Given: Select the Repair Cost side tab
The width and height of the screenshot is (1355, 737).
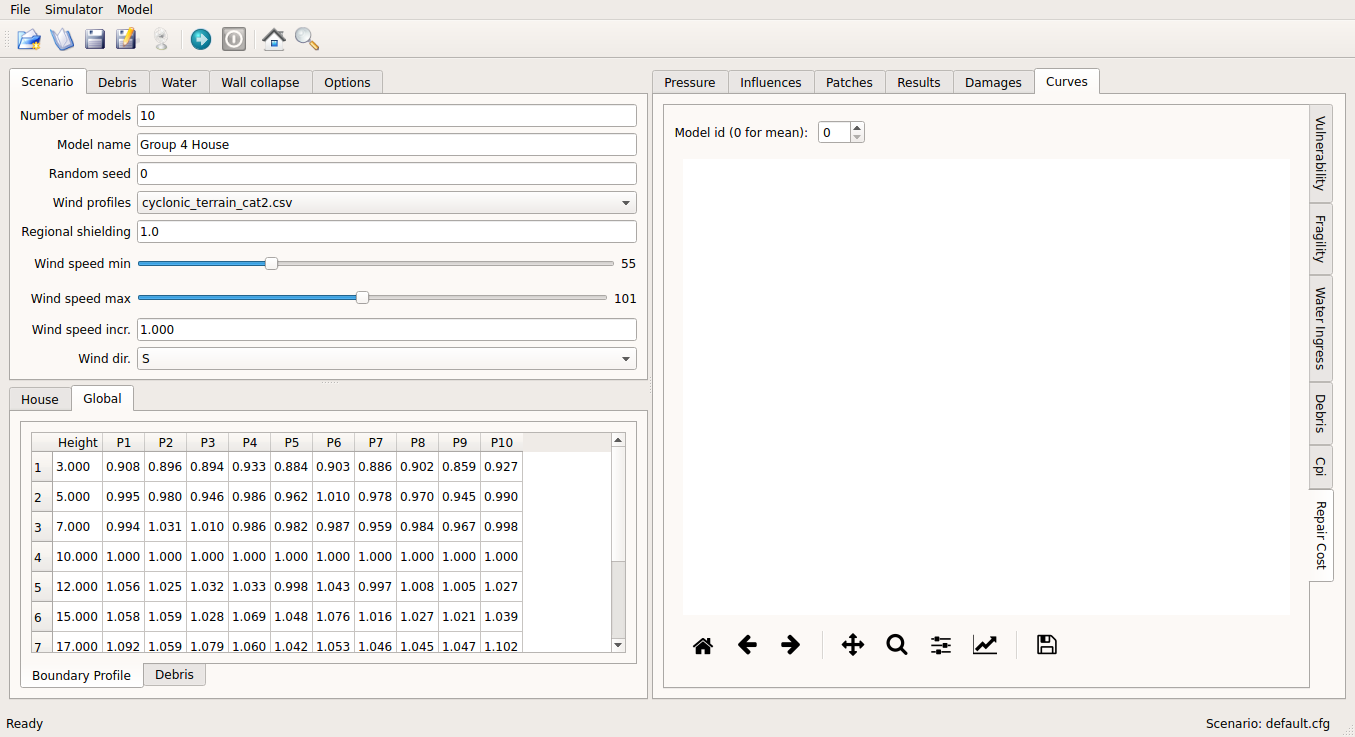Looking at the screenshot, I should (x=1320, y=535).
